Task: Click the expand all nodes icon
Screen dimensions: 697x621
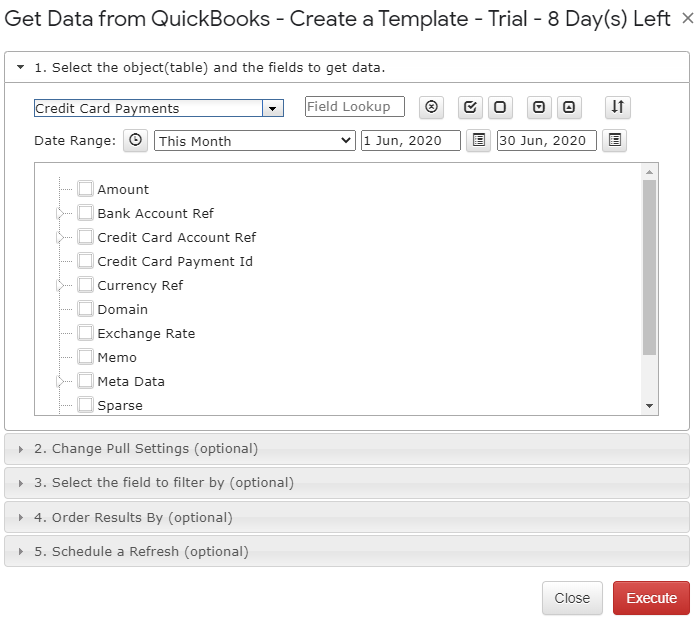Action: tap(539, 107)
